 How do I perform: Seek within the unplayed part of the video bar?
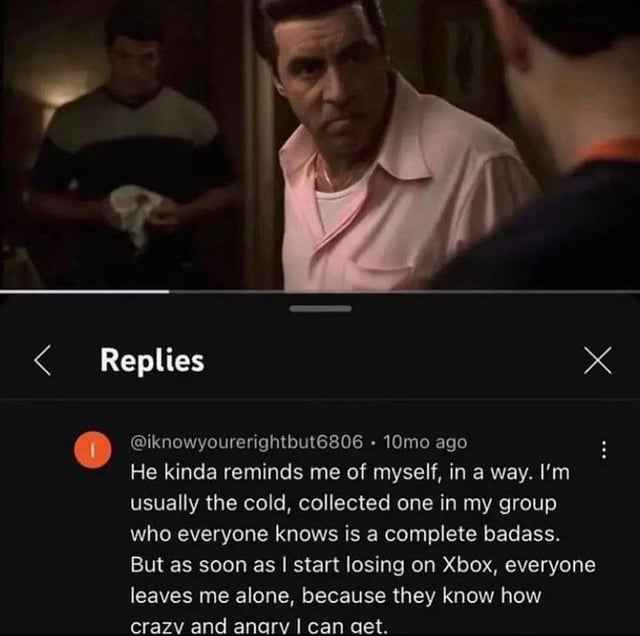tap(404, 291)
